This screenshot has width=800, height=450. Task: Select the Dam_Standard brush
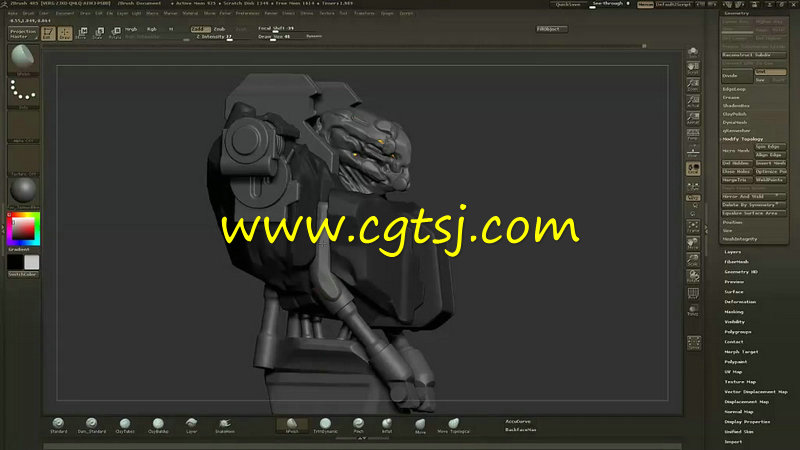(x=92, y=426)
